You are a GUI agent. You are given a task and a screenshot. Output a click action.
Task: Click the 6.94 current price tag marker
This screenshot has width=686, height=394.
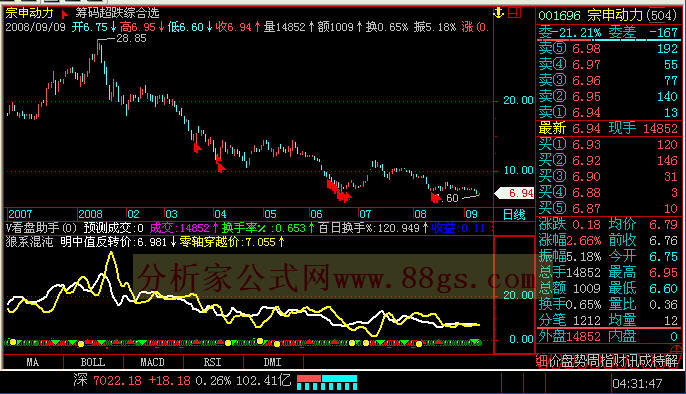click(x=514, y=193)
